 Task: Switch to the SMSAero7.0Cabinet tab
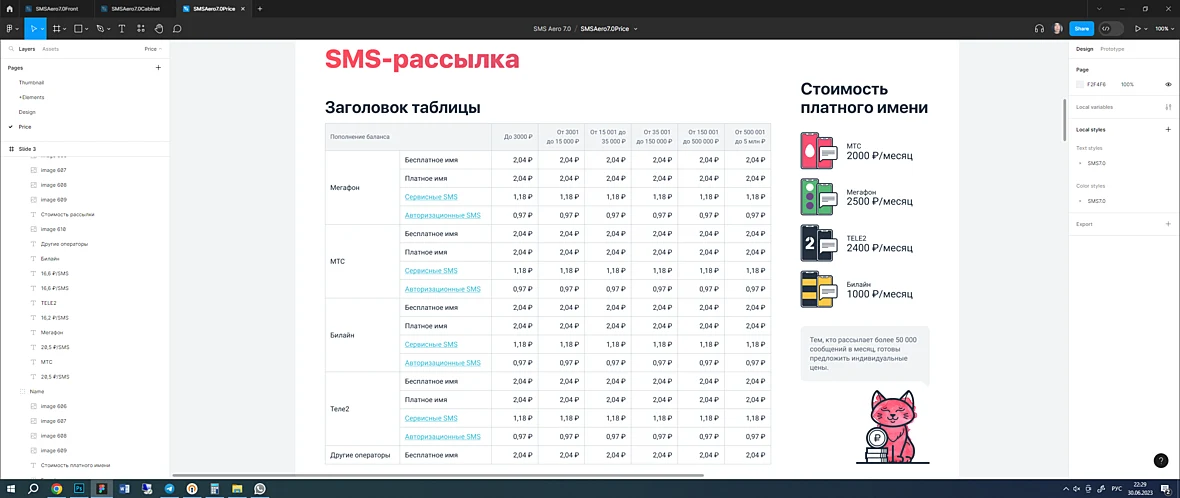136,8
